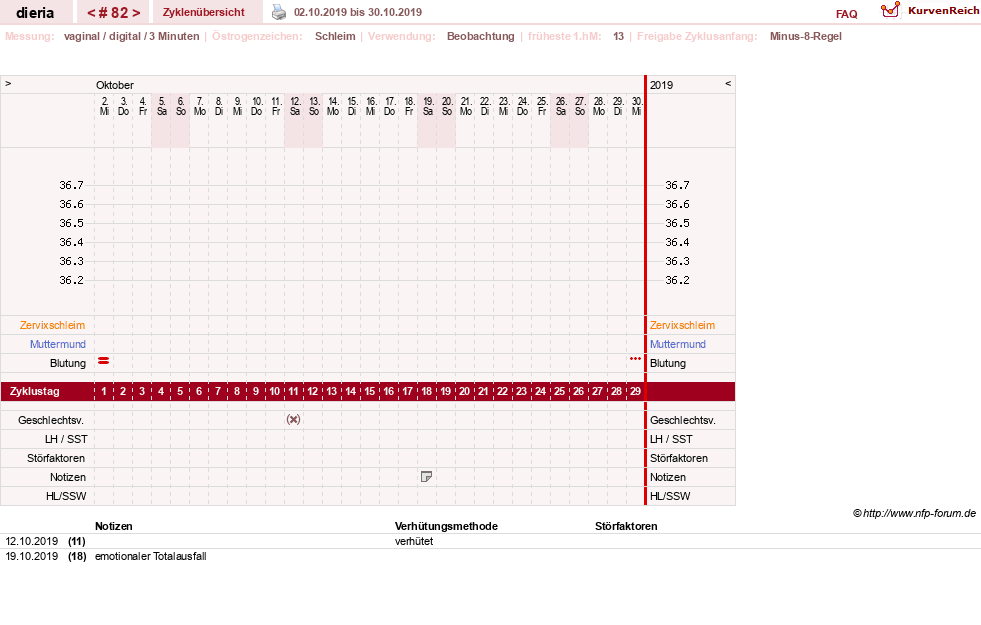Click the intercourse marker on cycle day 11
This screenshot has width=981, height=625.
293,420
